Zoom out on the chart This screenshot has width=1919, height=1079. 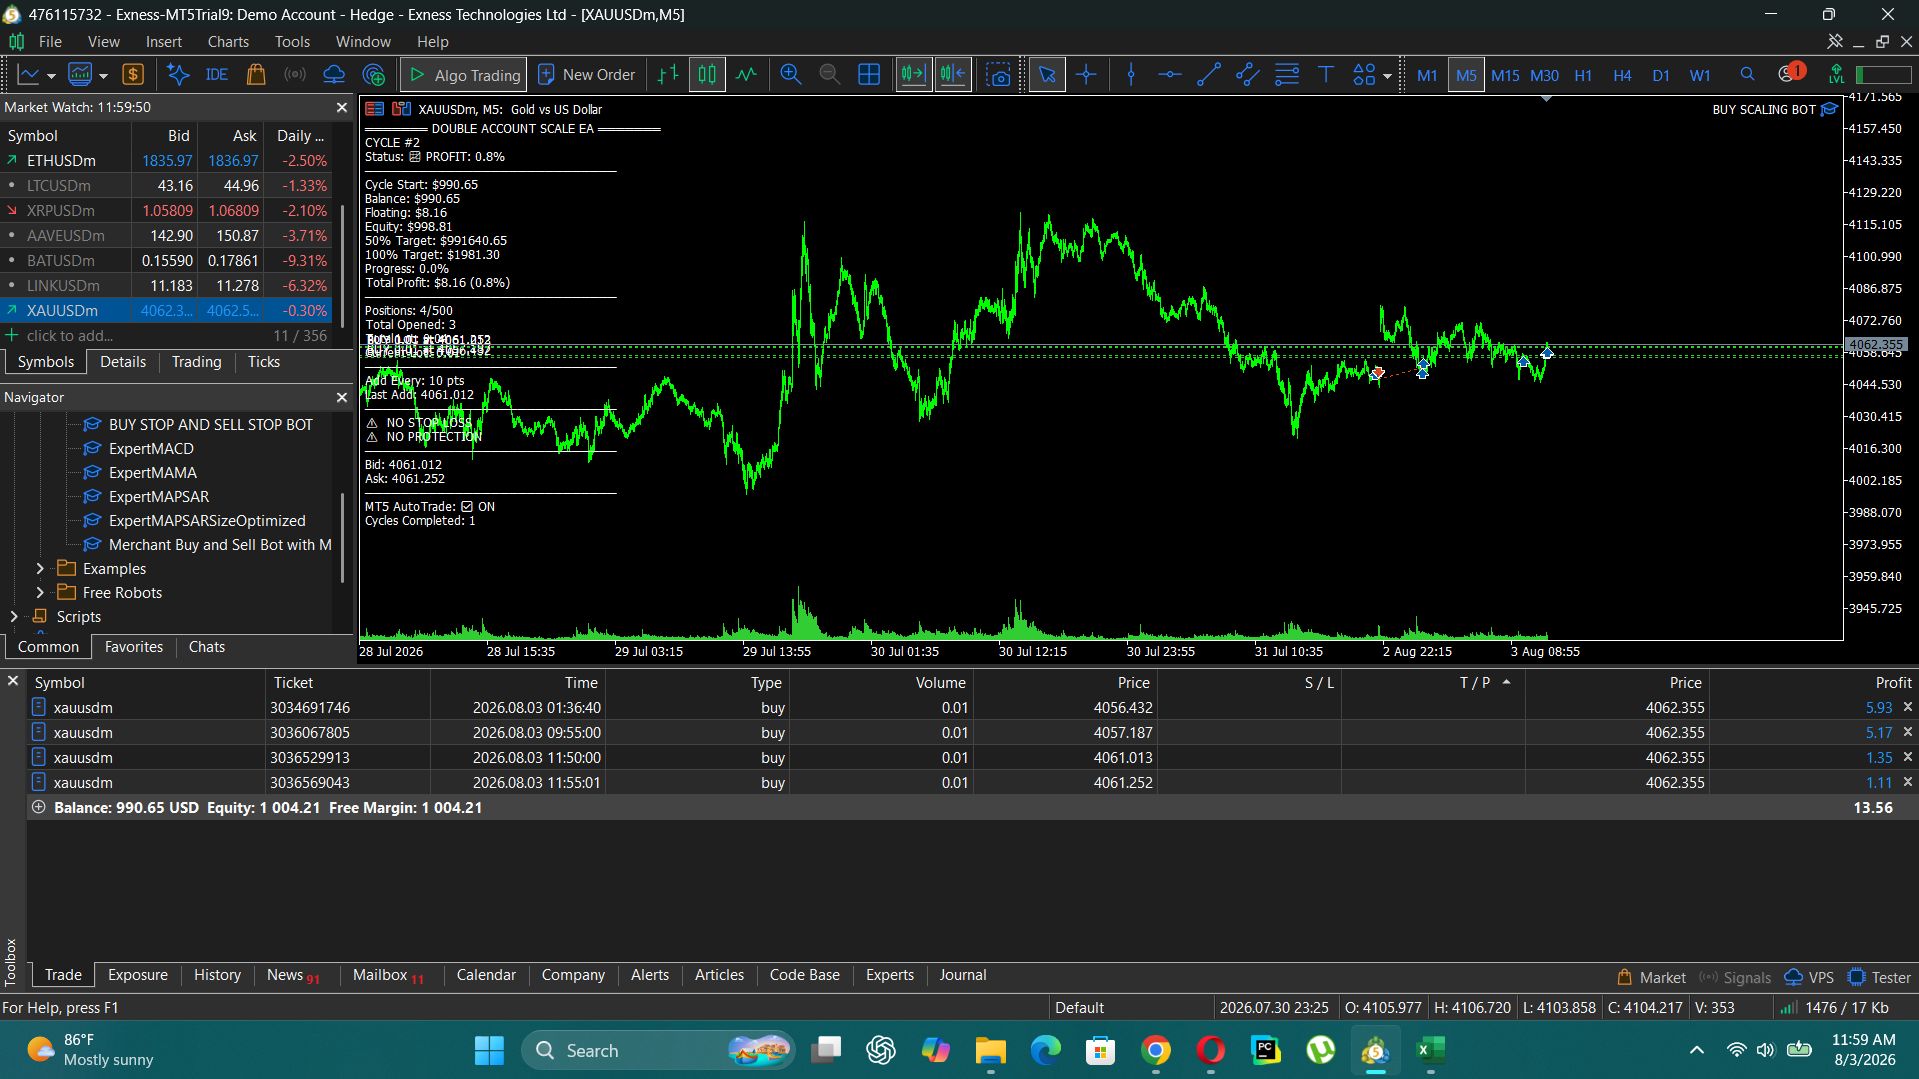[x=829, y=75]
